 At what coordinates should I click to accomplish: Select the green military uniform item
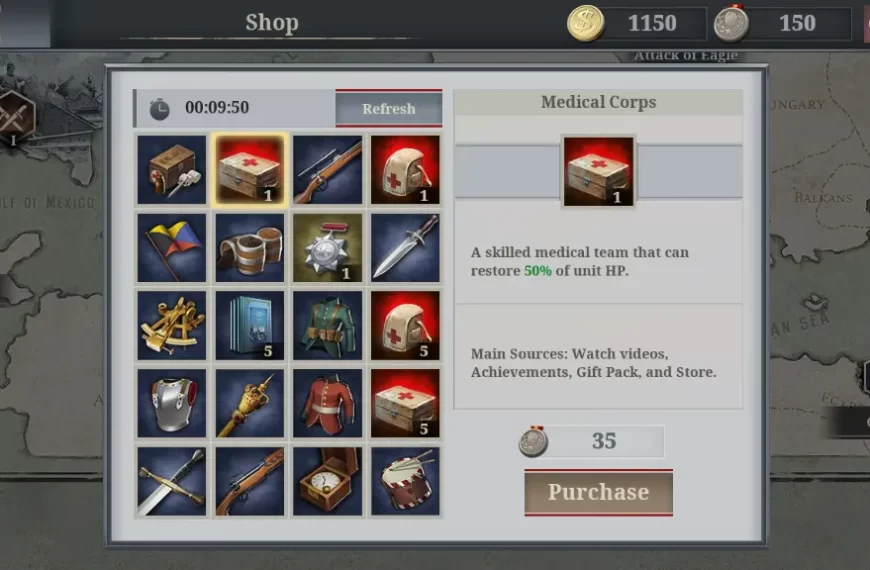point(327,325)
